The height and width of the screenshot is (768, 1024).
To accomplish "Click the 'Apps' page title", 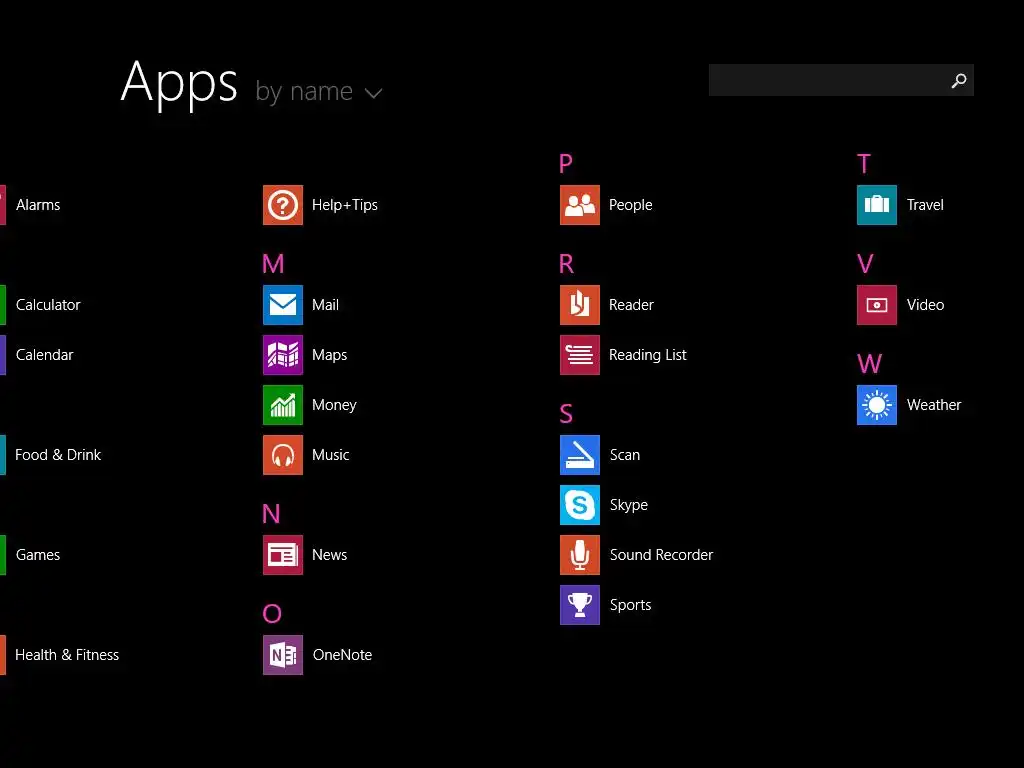I will click(x=180, y=83).
